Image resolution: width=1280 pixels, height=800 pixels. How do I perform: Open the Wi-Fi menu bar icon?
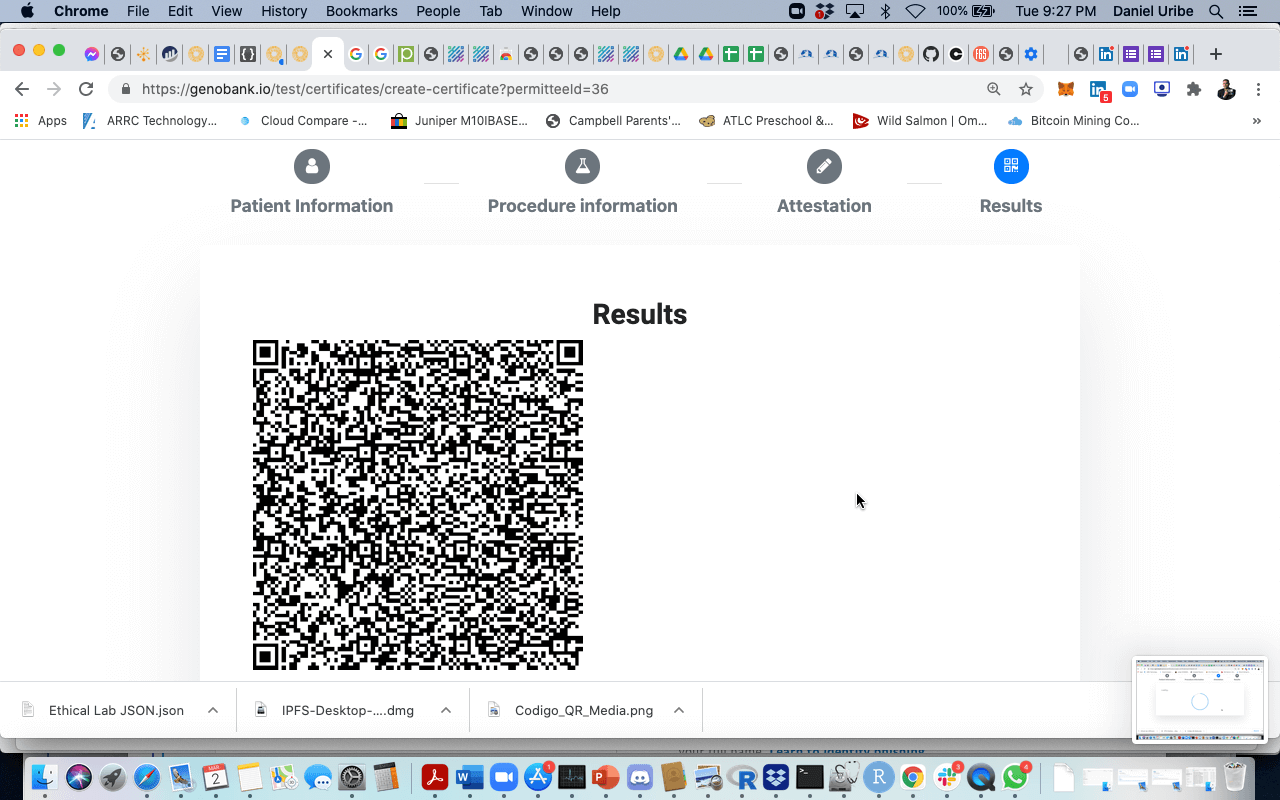pyautogui.click(x=915, y=11)
